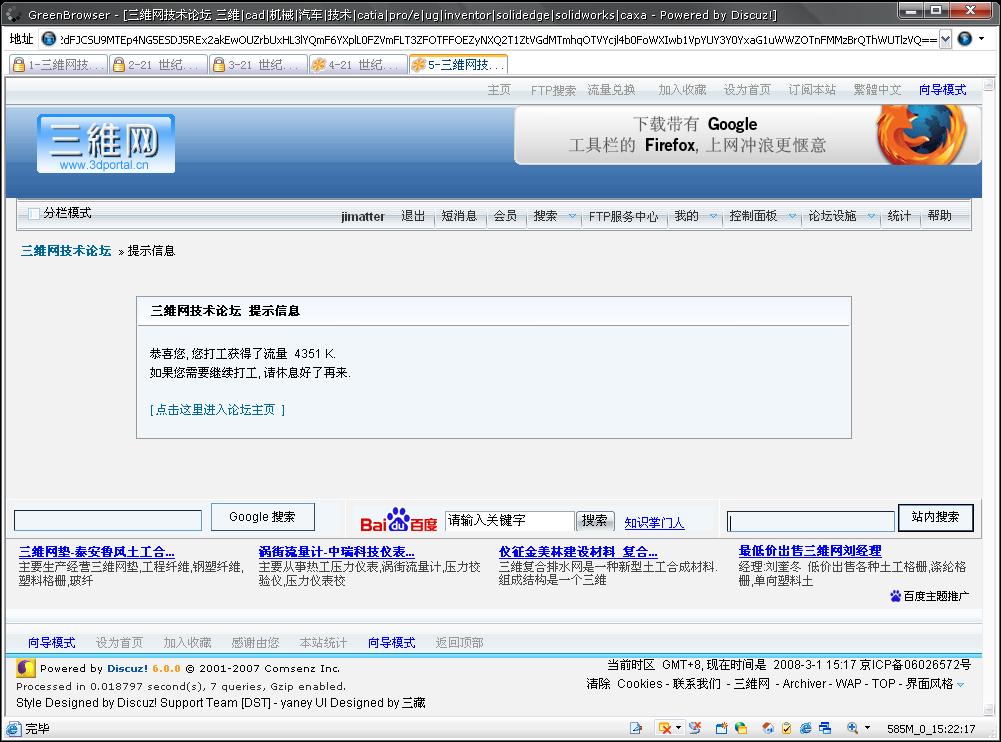Open the jimatter user profile link

point(363,216)
